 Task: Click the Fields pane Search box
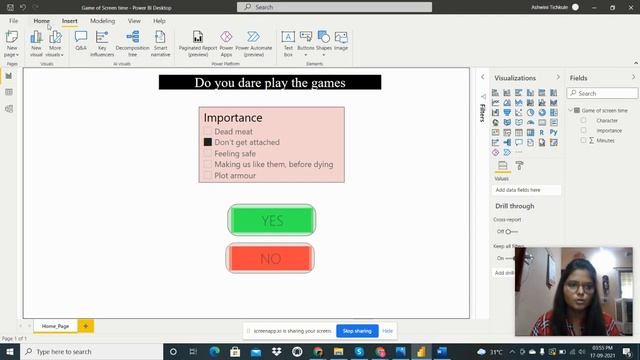tap(602, 93)
